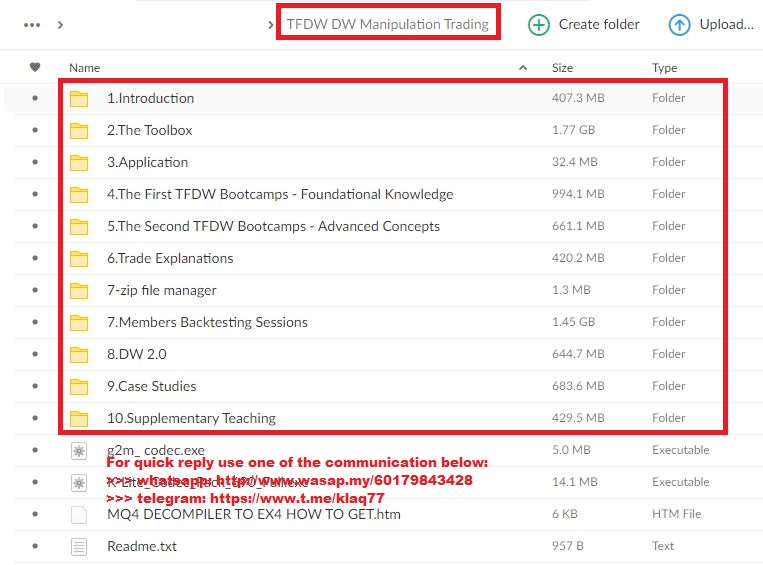Click folder icon of 9.Case Studies
This screenshot has width=763, height=565.
point(79,387)
